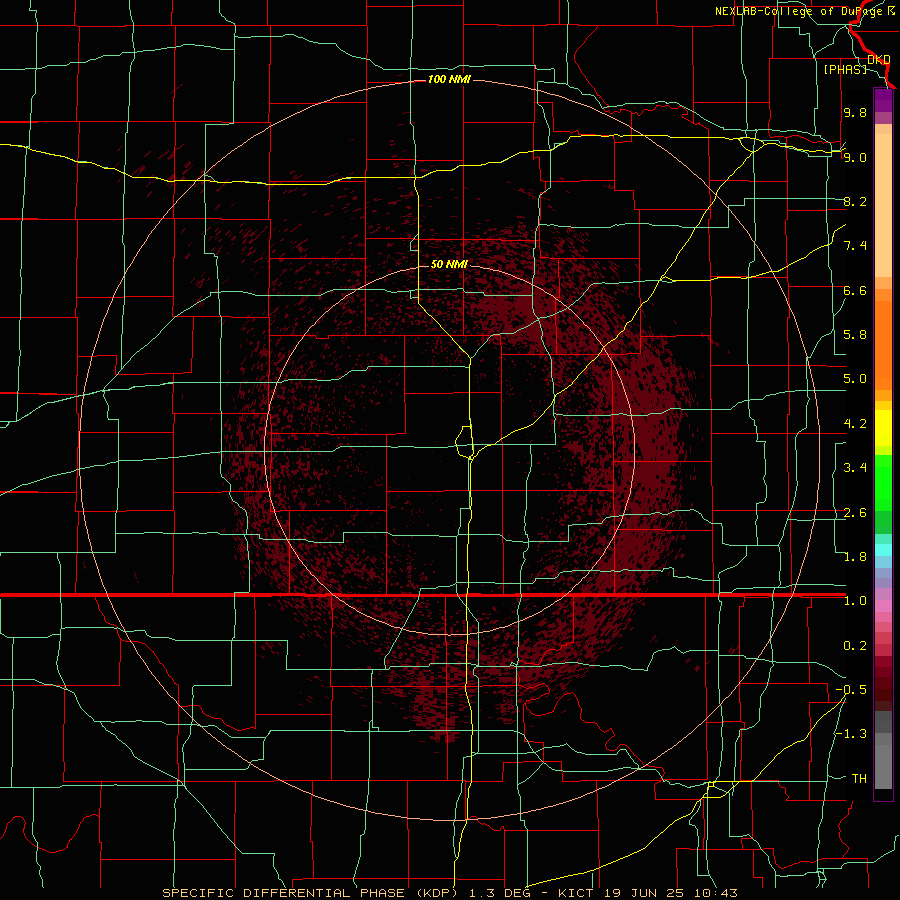Click the 9.8 scale value
This screenshot has height=900, width=900.
coord(855,113)
